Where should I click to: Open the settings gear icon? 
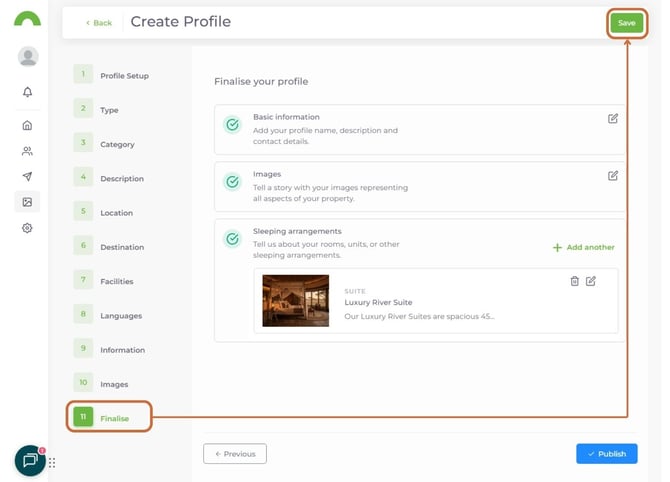[x=27, y=228]
